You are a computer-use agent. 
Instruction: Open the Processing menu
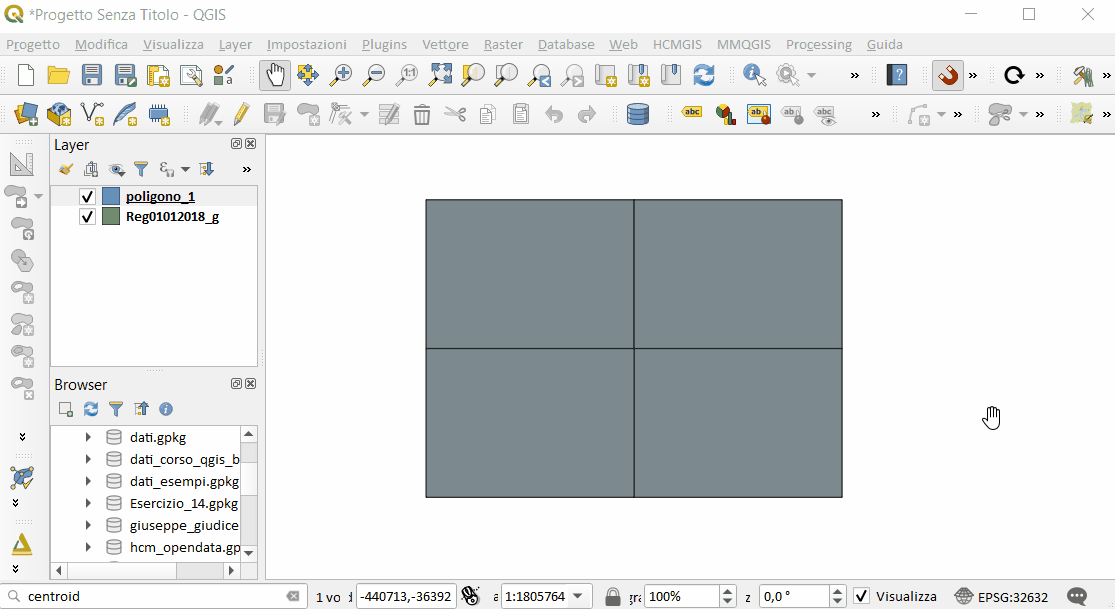pos(818,44)
